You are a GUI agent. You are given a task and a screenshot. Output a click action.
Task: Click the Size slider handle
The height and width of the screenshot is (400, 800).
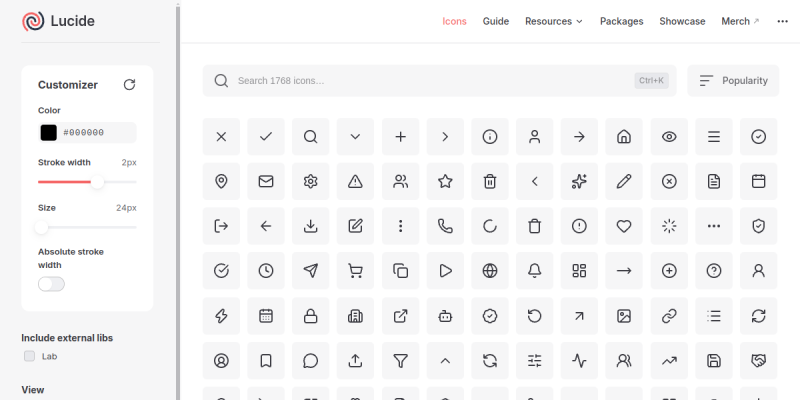(x=41, y=227)
